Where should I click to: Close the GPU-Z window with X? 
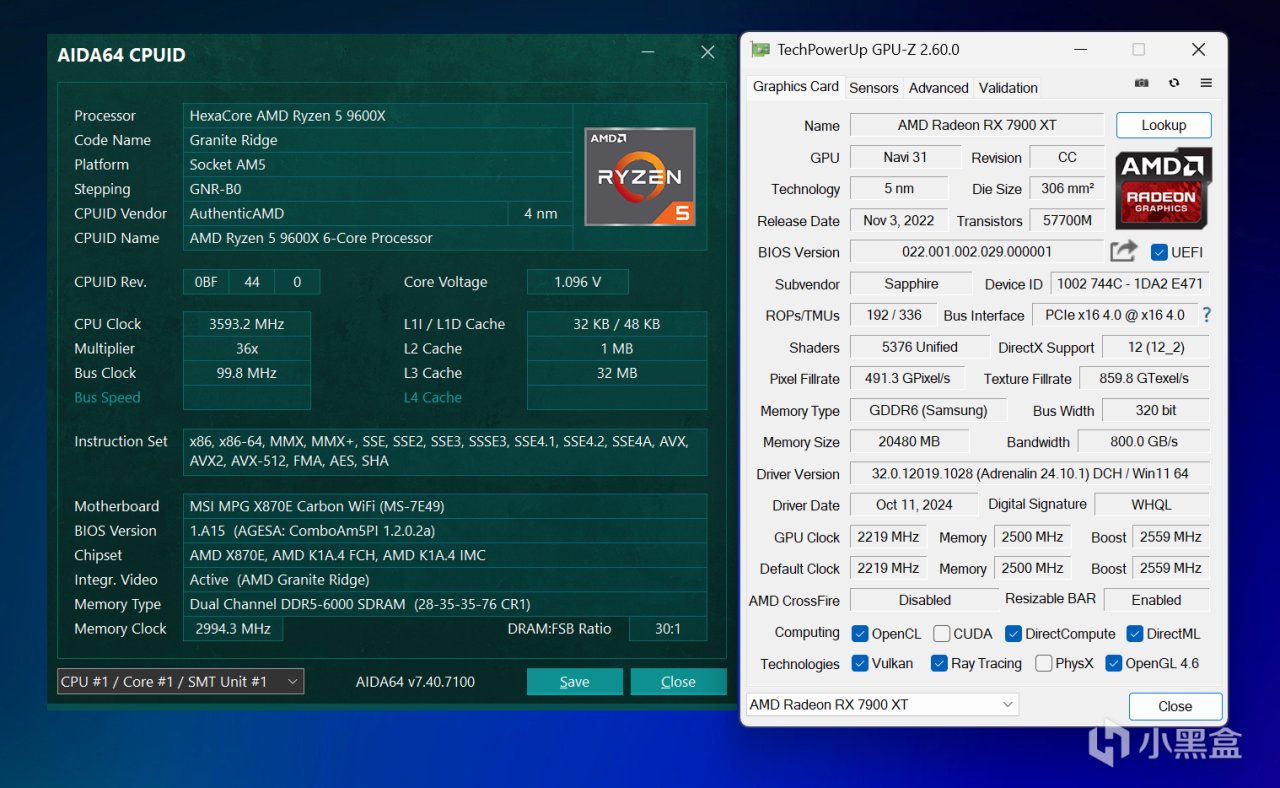point(1199,49)
